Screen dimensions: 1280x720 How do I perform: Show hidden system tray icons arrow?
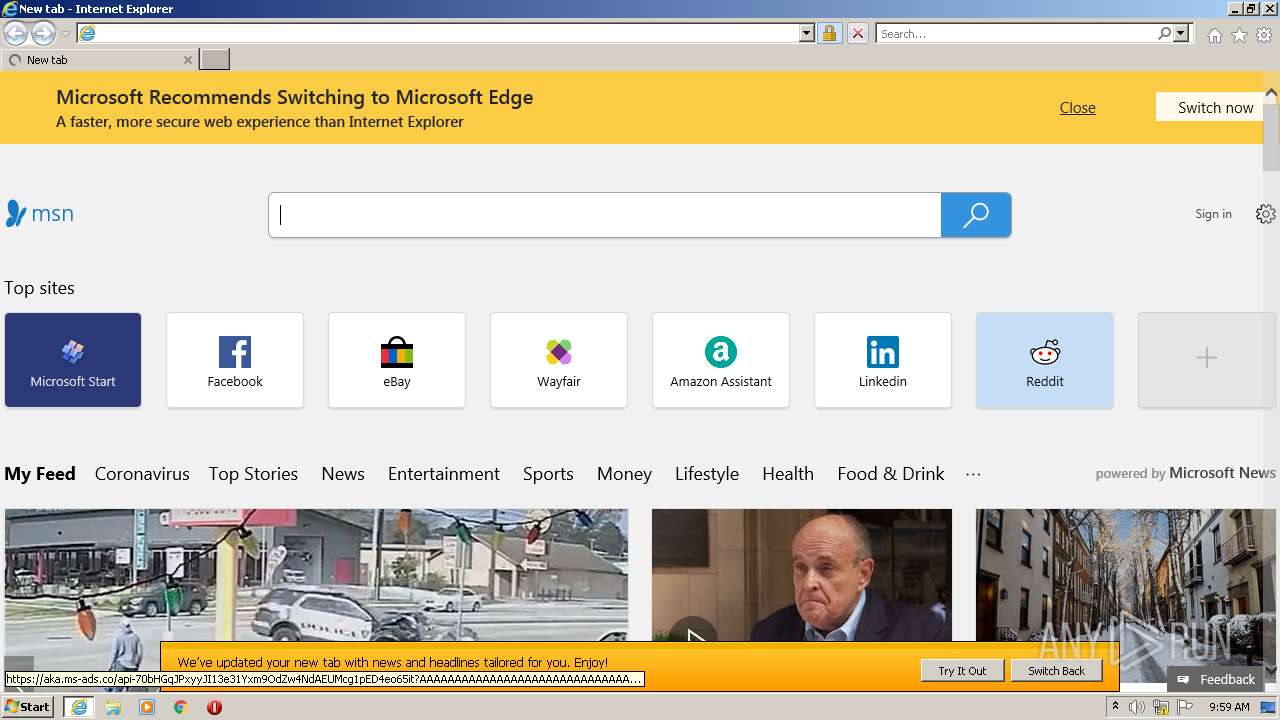pyautogui.click(x=1115, y=707)
